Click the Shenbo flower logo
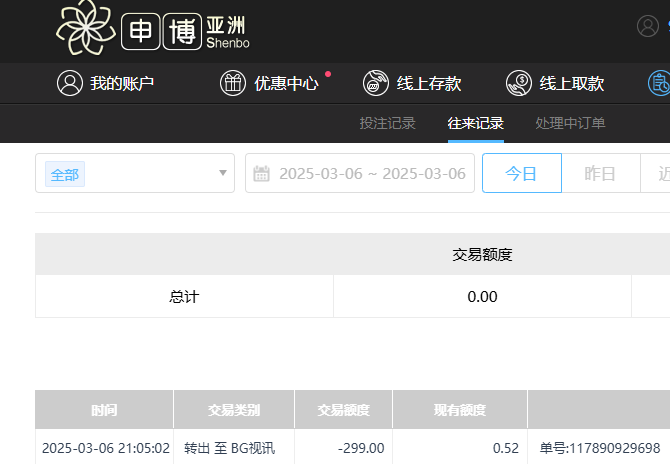 tap(86, 27)
